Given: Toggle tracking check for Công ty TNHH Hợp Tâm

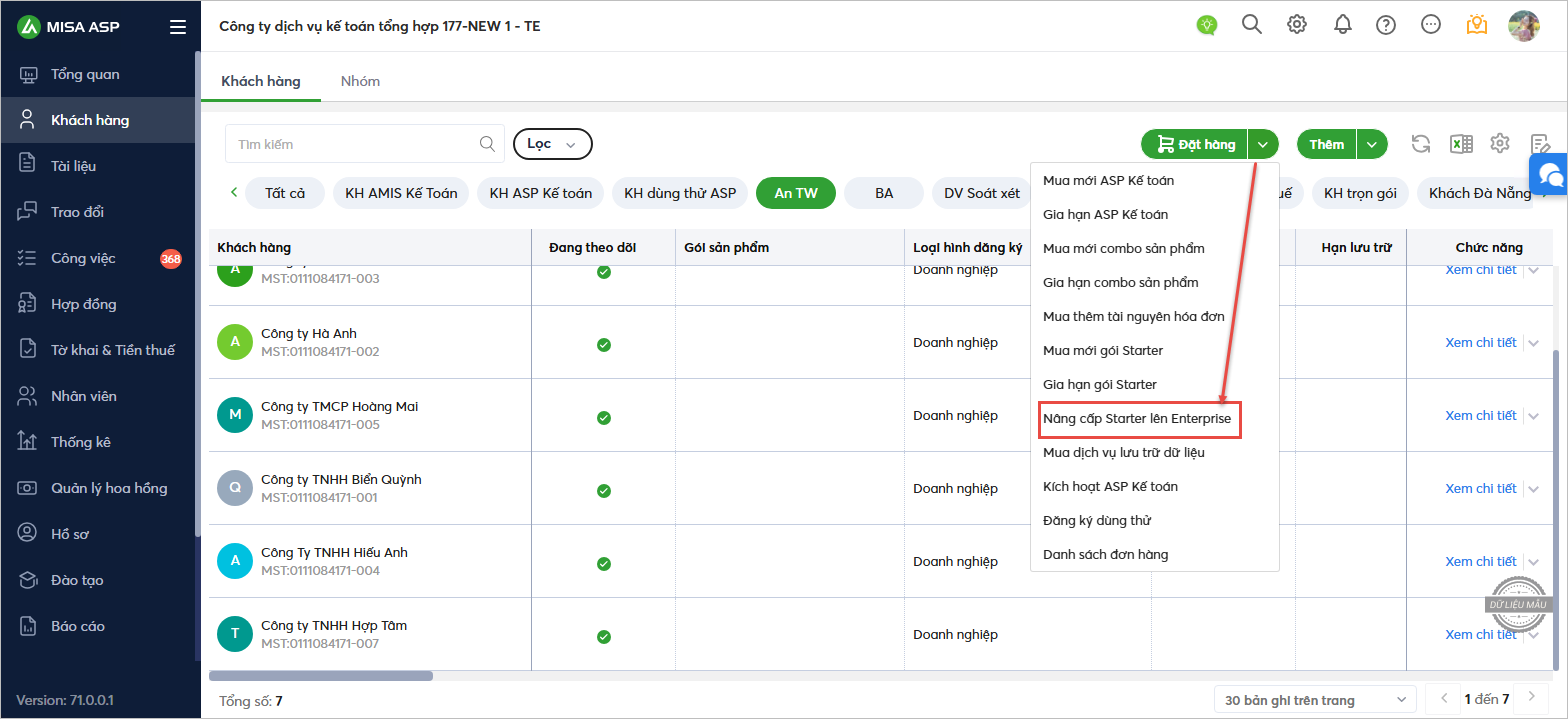Looking at the screenshot, I should [x=604, y=636].
